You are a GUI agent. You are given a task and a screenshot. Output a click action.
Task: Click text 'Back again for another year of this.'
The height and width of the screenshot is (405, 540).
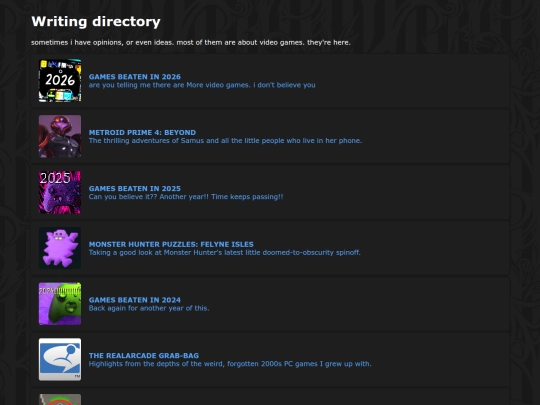149,308
